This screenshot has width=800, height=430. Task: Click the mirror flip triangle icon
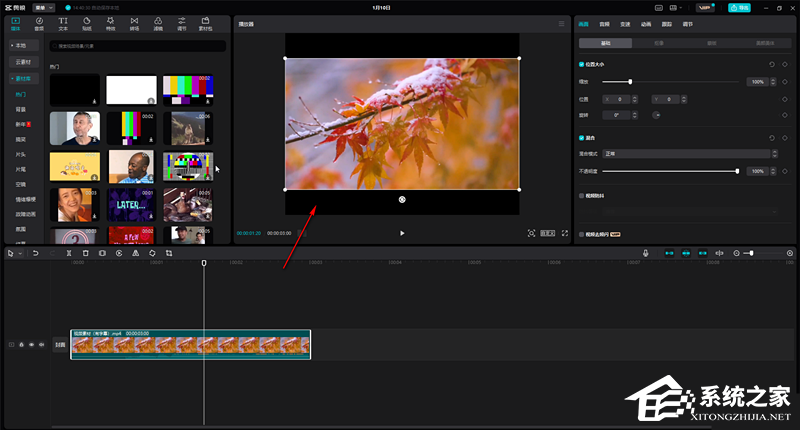[x=135, y=253]
